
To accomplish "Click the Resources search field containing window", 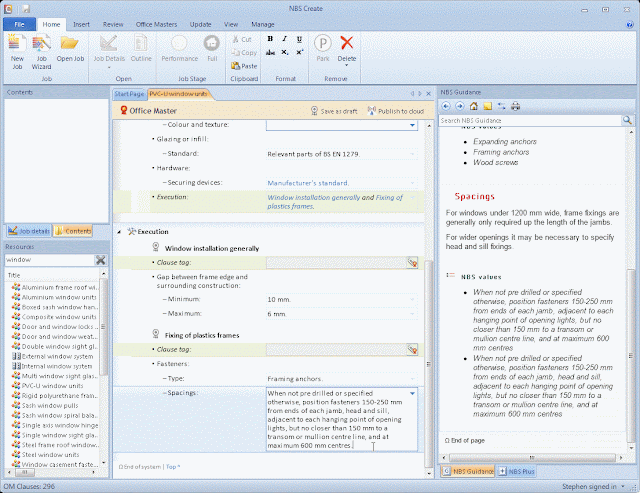I will pos(49,260).
